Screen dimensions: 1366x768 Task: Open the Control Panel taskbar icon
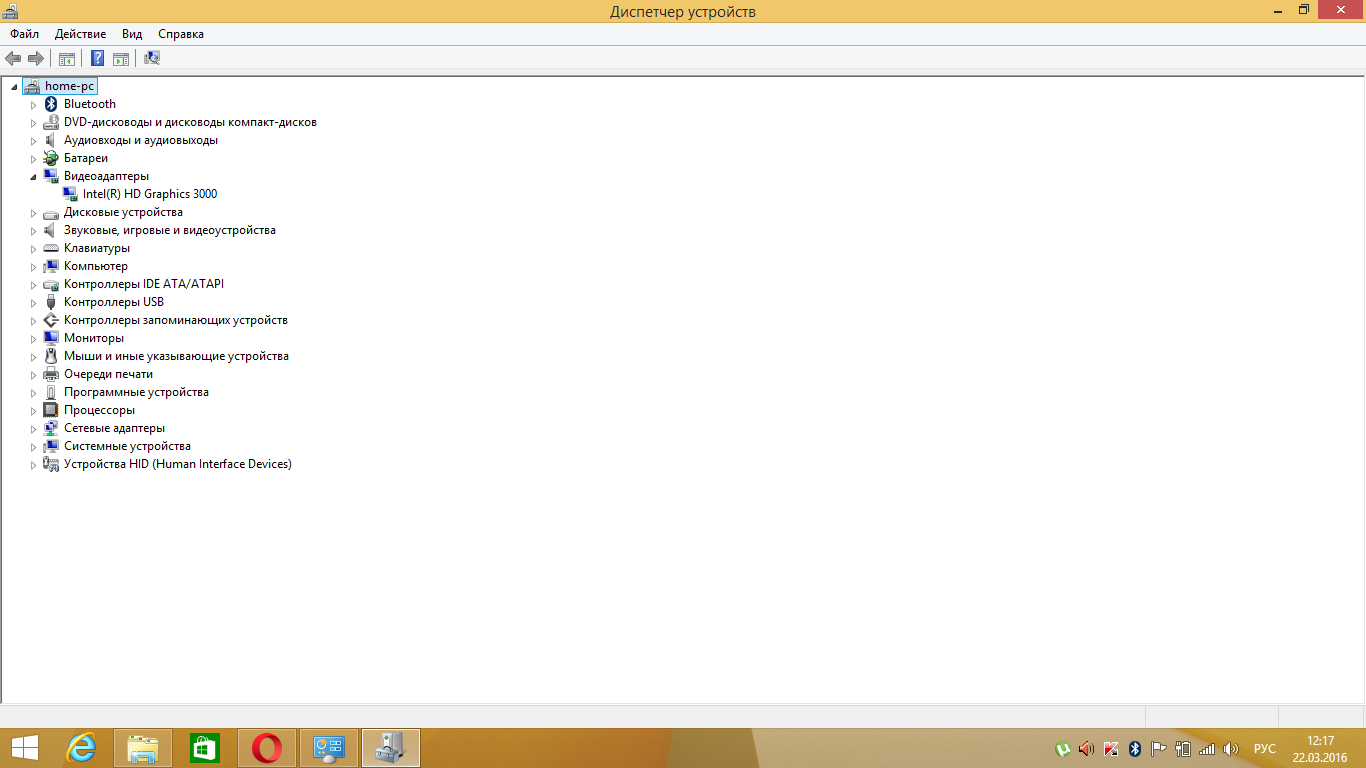point(329,747)
